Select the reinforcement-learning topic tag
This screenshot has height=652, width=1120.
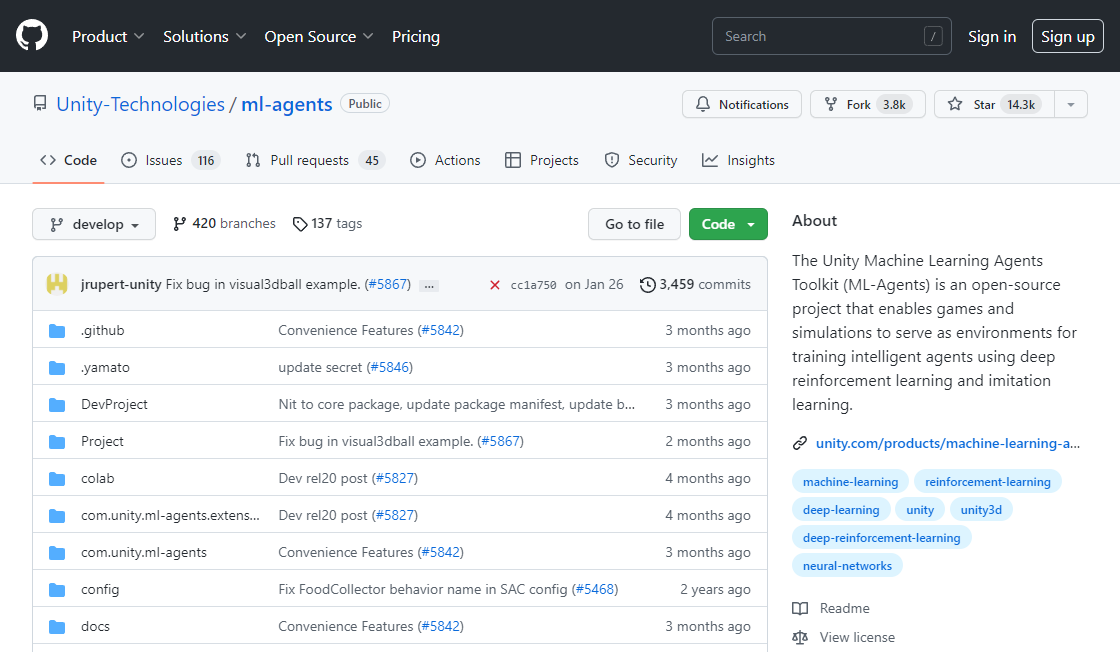tap(987, 482)
